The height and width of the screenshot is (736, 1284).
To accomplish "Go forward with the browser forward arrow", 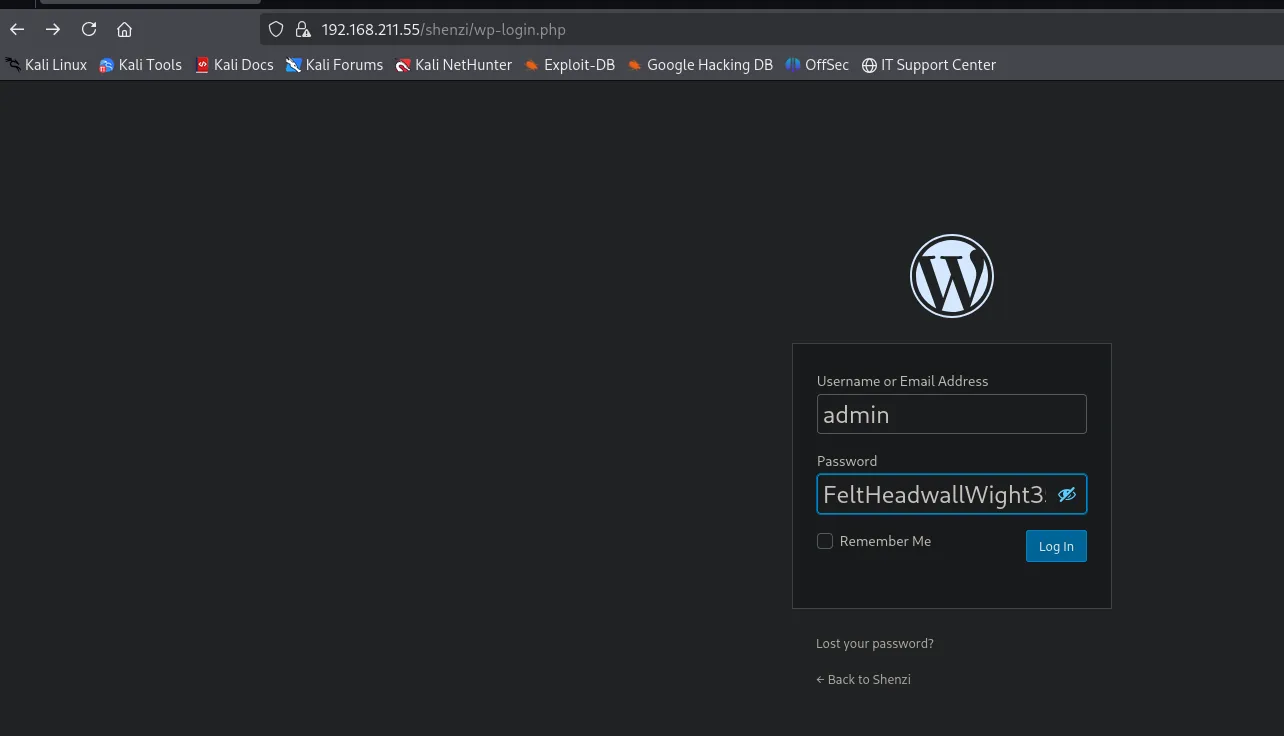I will pyautogui.click(x=53, y=29).
